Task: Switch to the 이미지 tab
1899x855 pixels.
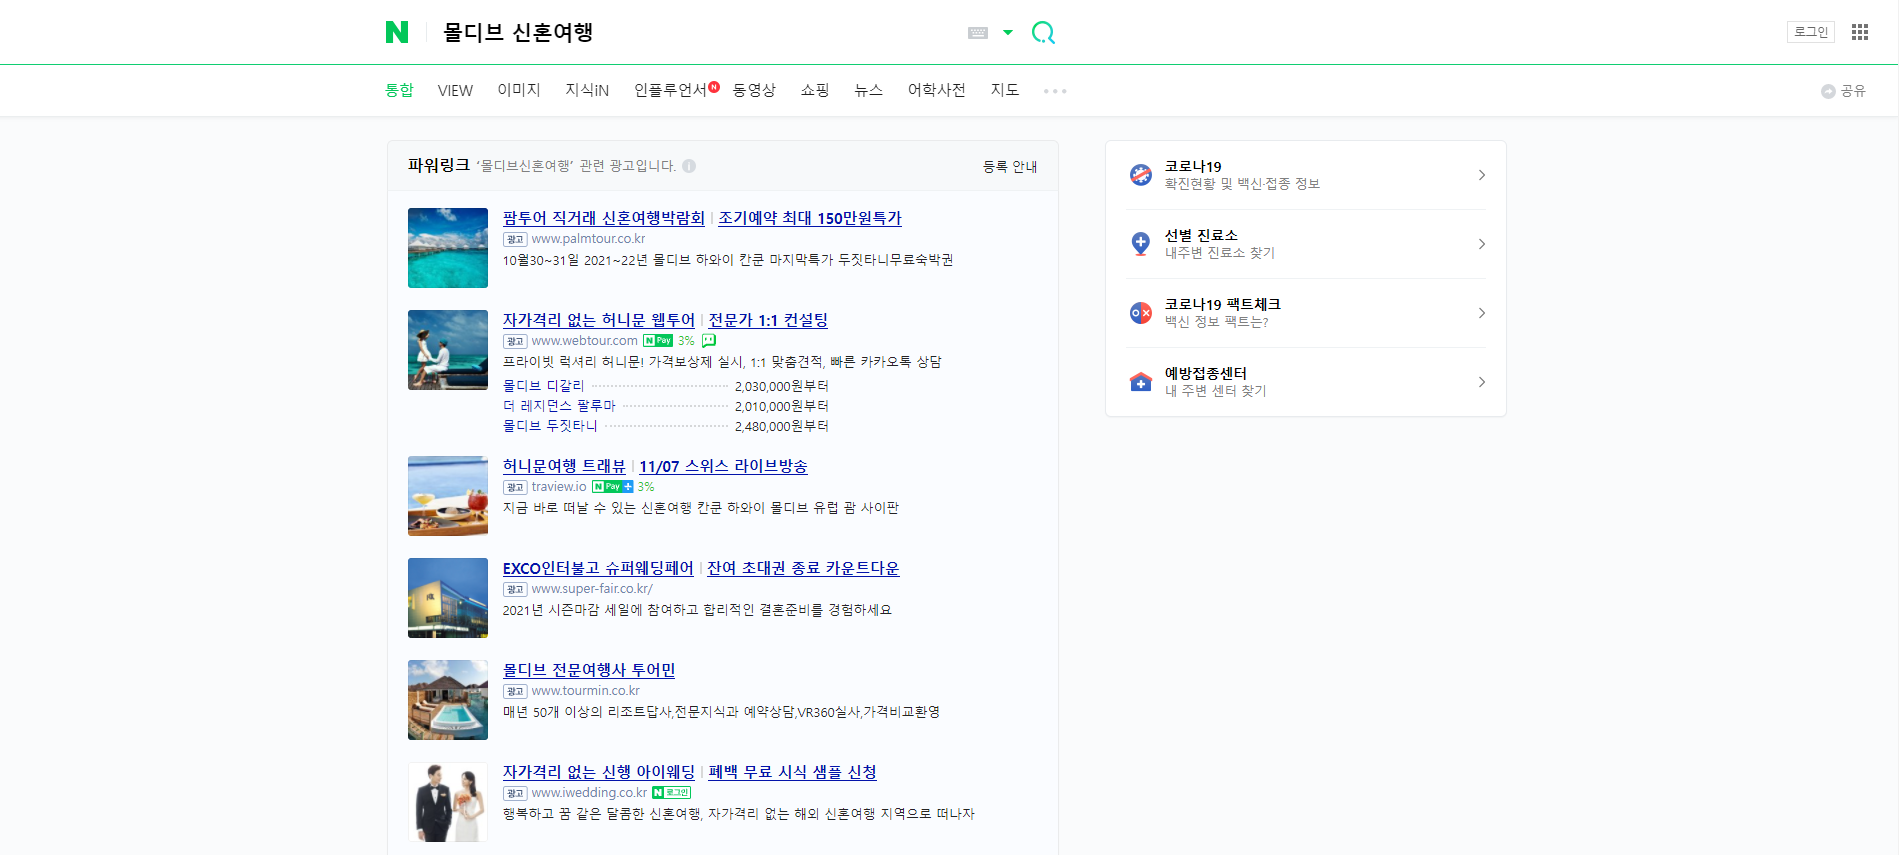Action: click(x=519, y=90)
